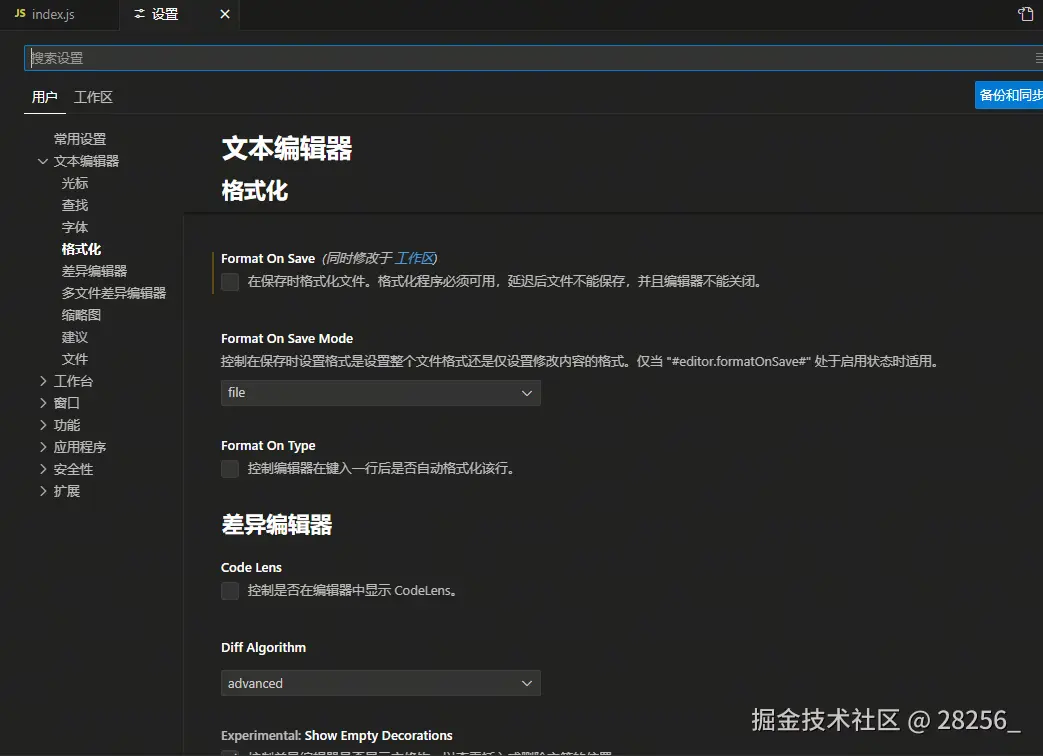Click the Diff Algorithm setting title

(263, 648)
